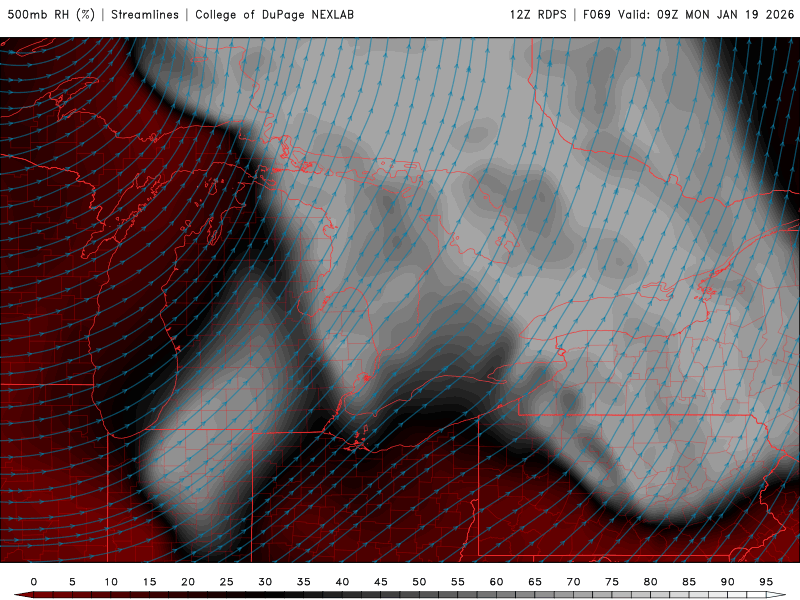Image resolution: width=800 pixels, height=600 pixels.
Task: Click the '45' value on the color scale
Action: click(381, 582)
